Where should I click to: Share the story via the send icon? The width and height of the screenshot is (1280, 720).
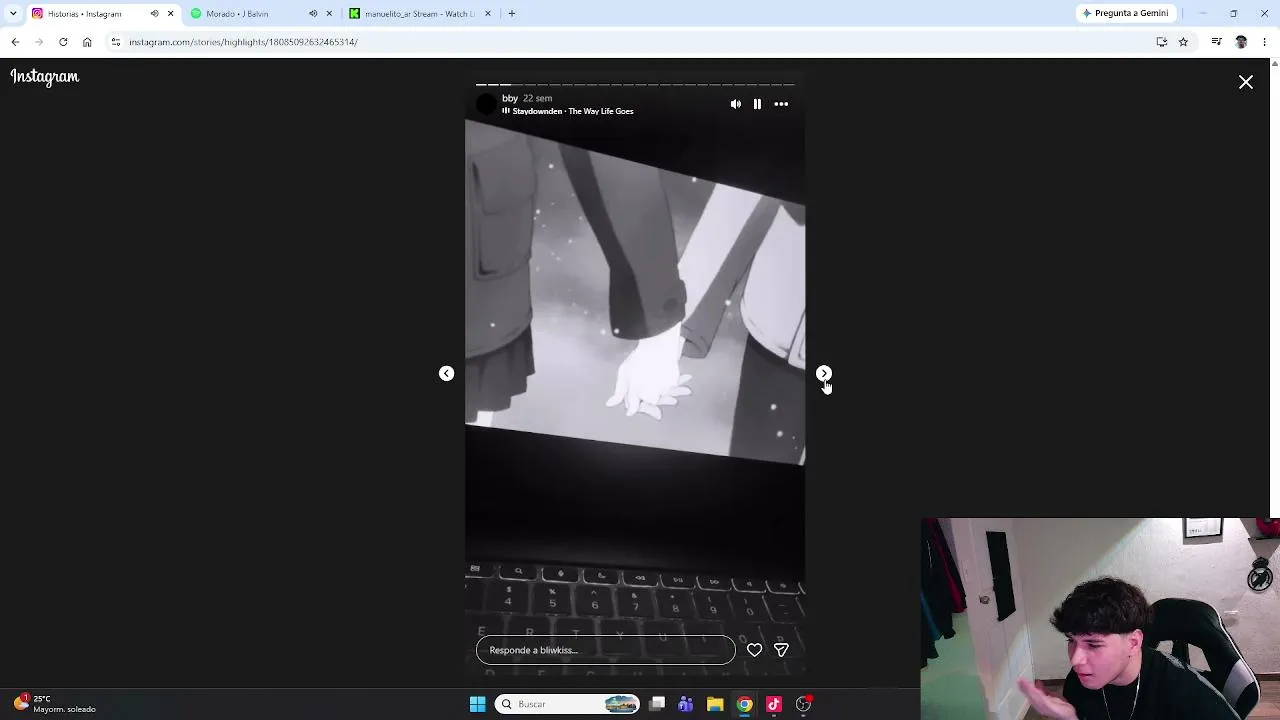tap(781, 650)
